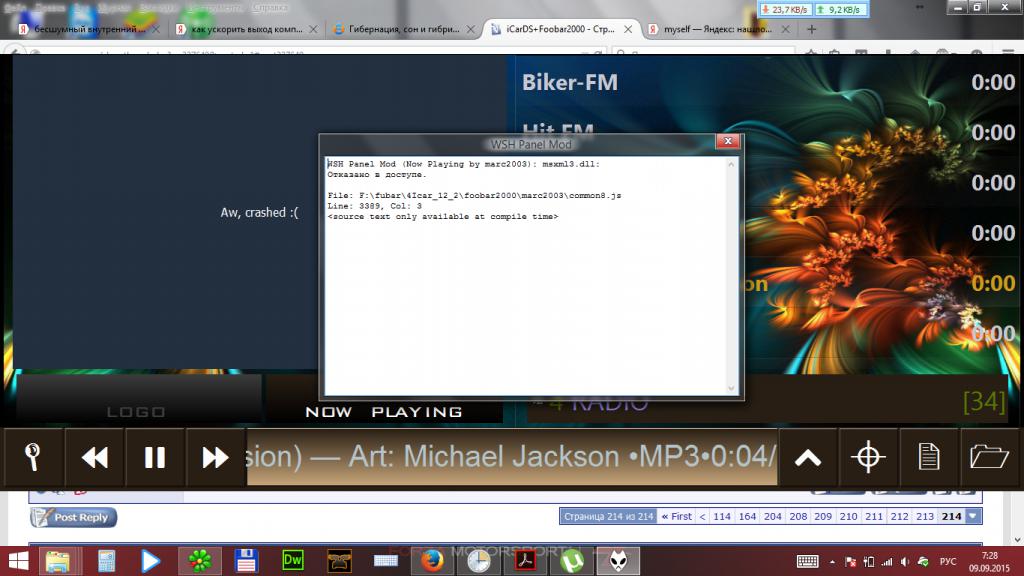Open the folder icon in player bar
Viewport: 1024px width, 576px height.
990,458
